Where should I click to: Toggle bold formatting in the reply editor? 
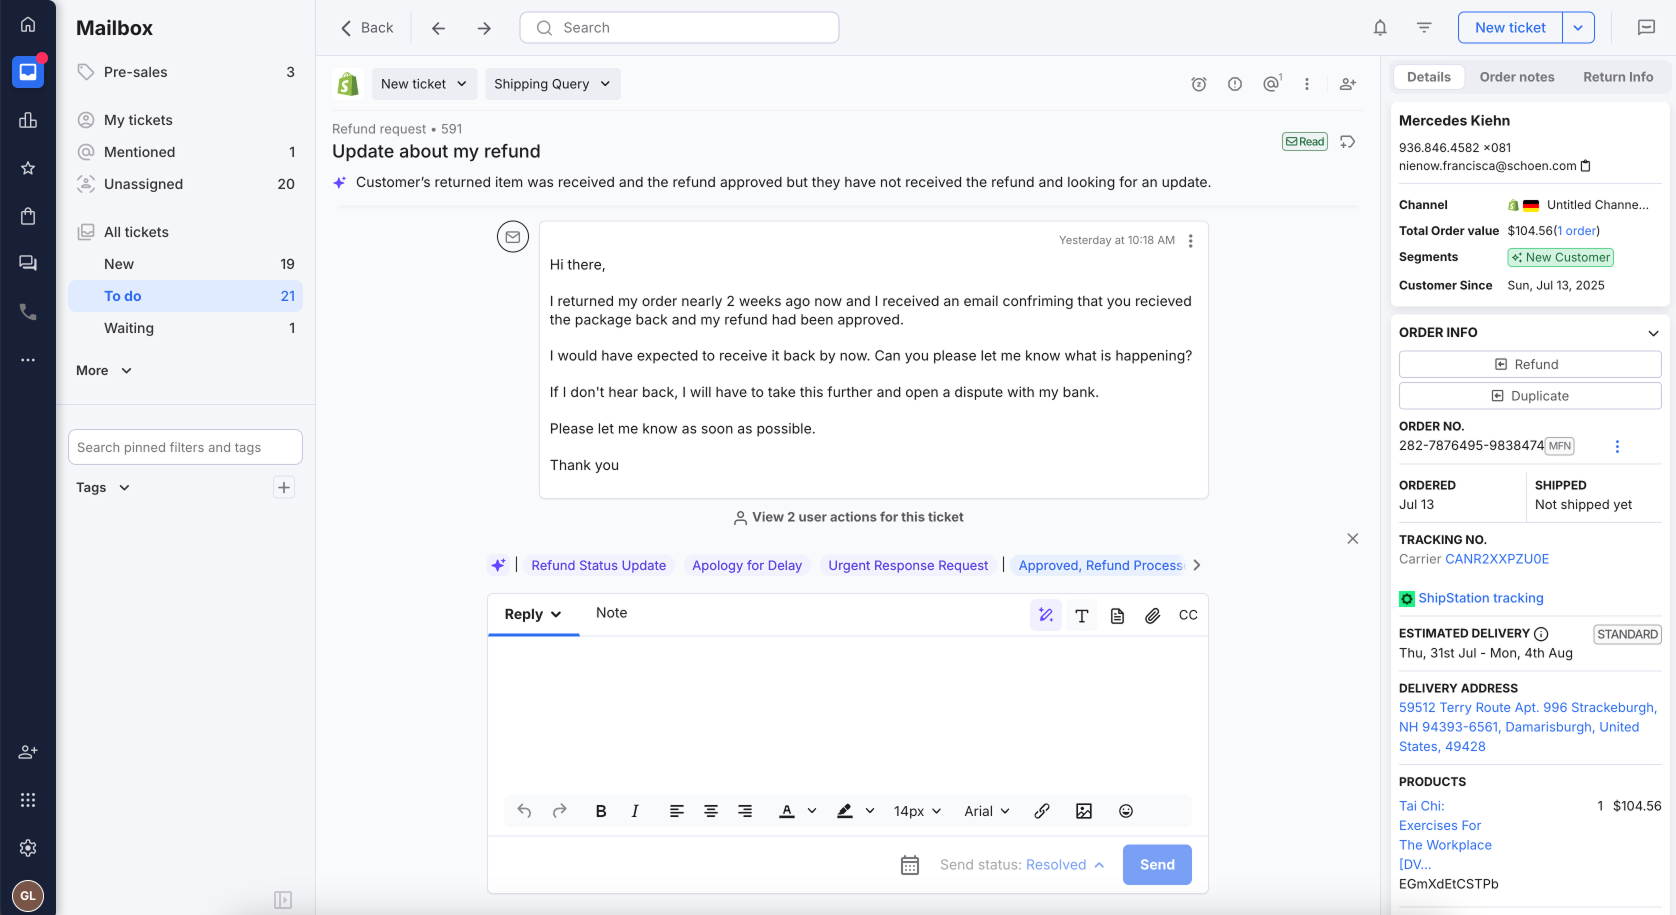(600, 811)
